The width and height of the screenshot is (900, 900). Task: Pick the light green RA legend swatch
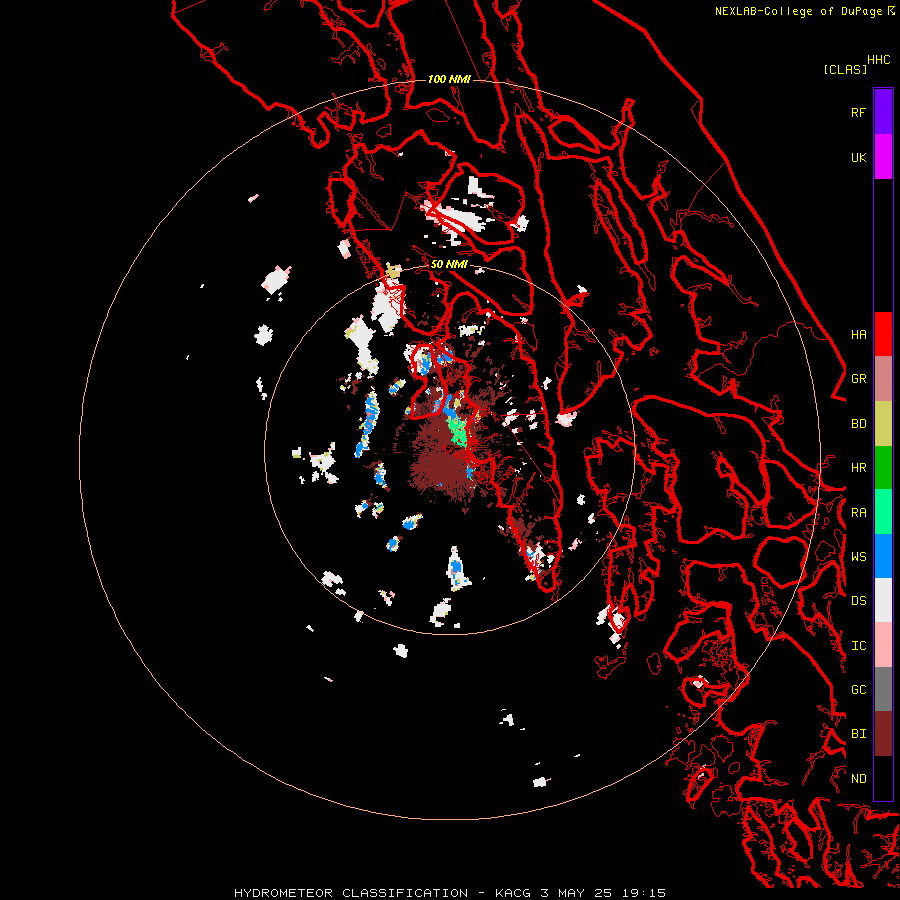(x=883, y=512)
